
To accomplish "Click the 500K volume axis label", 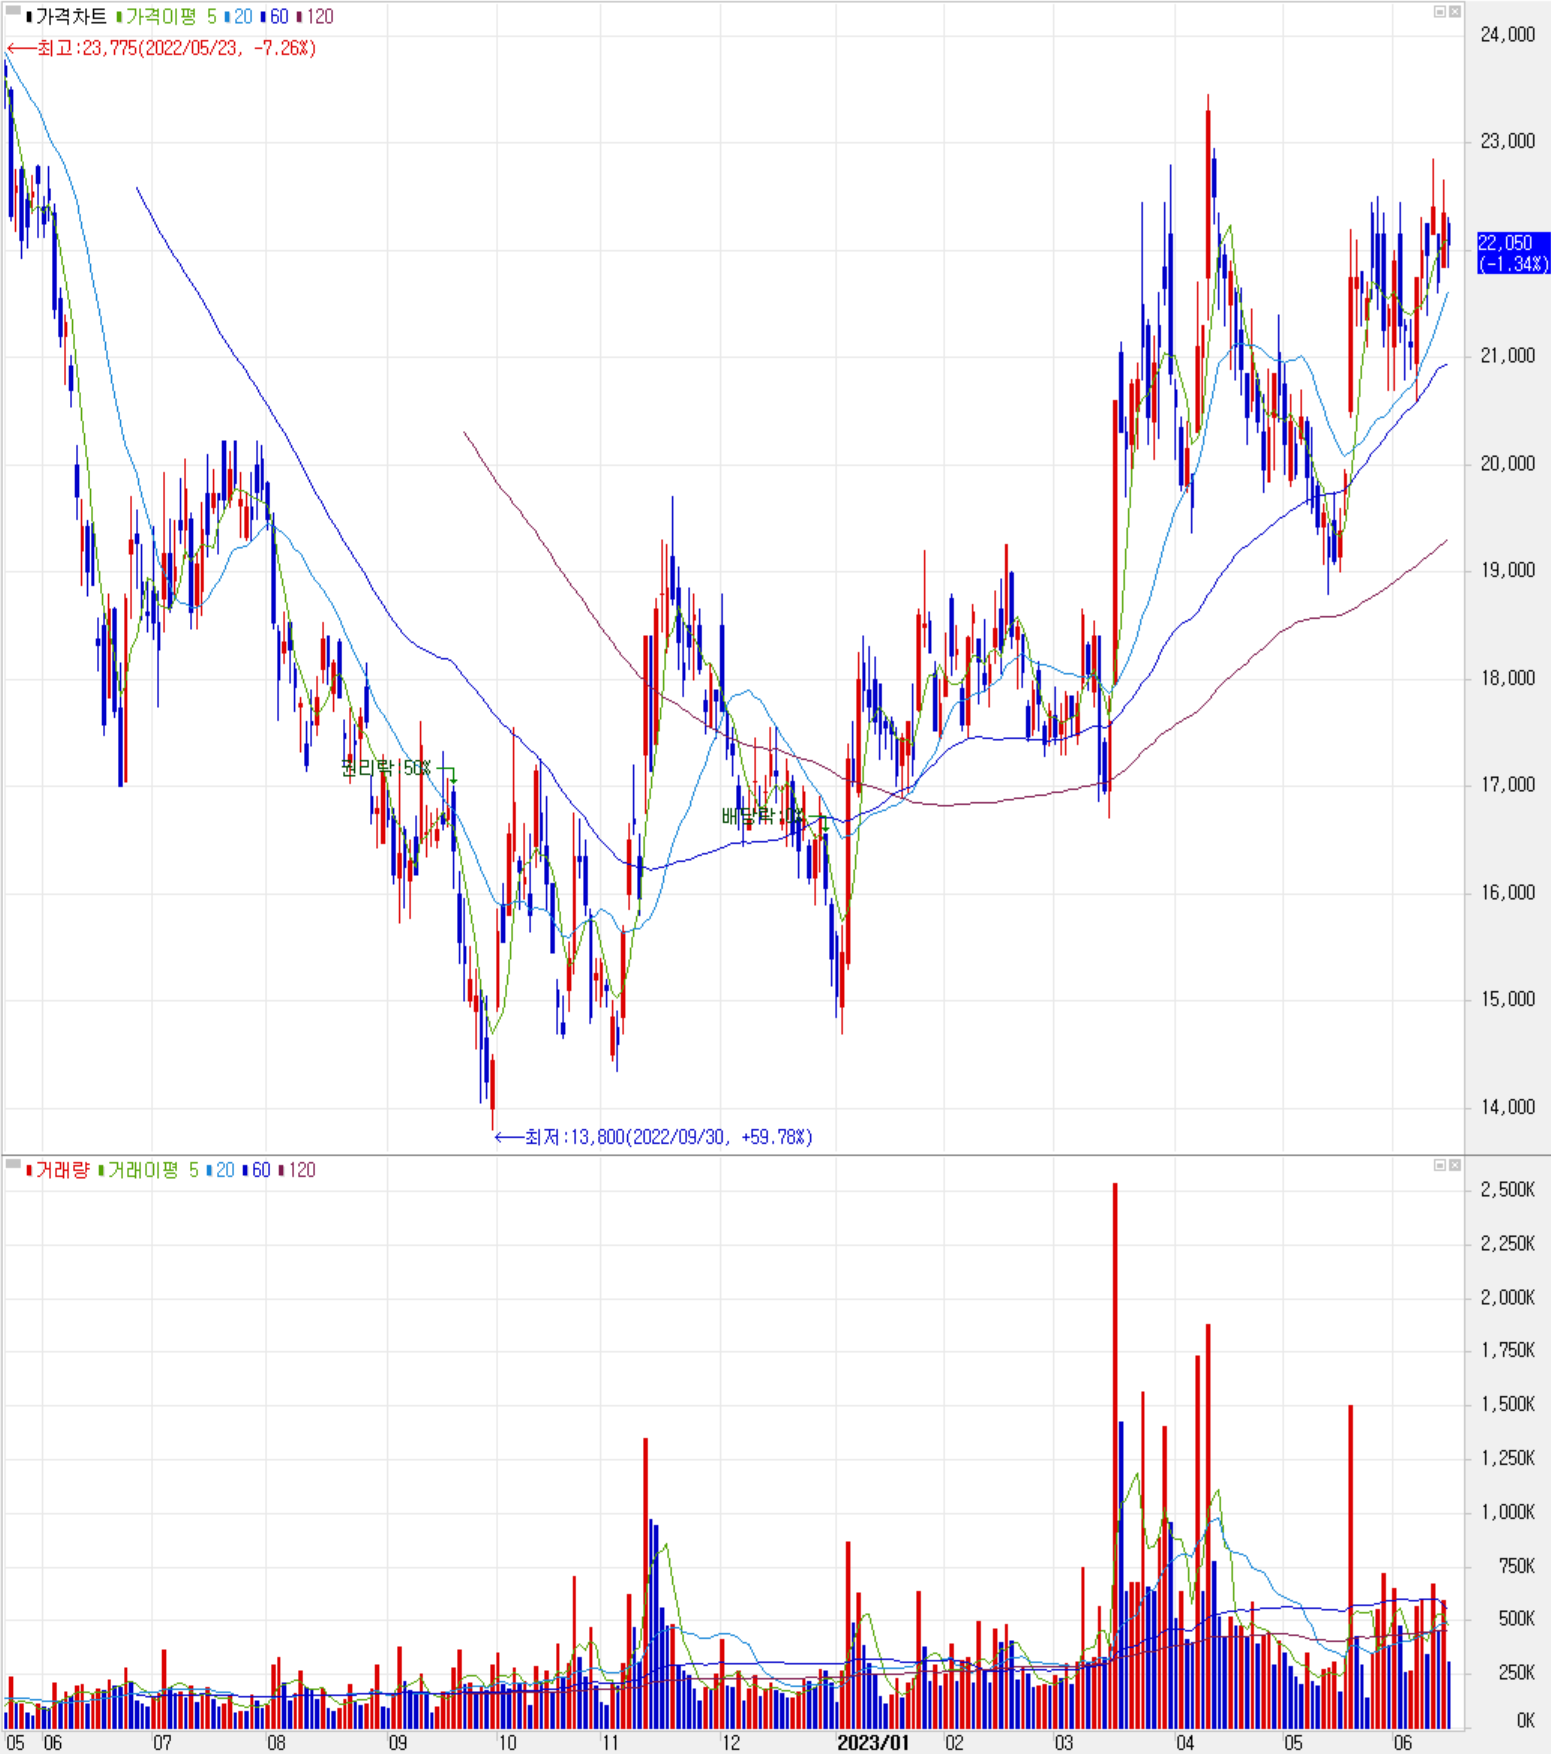I will pyautogui.click(x=1516, y=1619).
